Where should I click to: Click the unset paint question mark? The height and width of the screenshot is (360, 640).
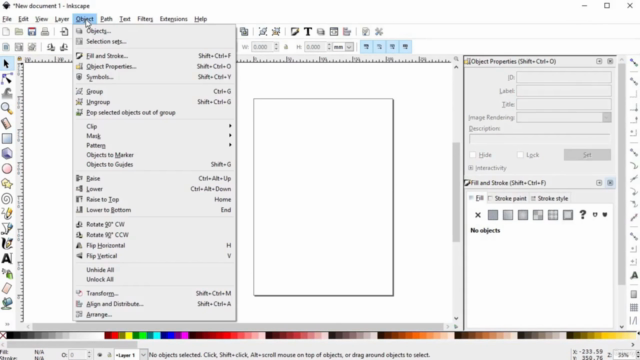point(582,215)
